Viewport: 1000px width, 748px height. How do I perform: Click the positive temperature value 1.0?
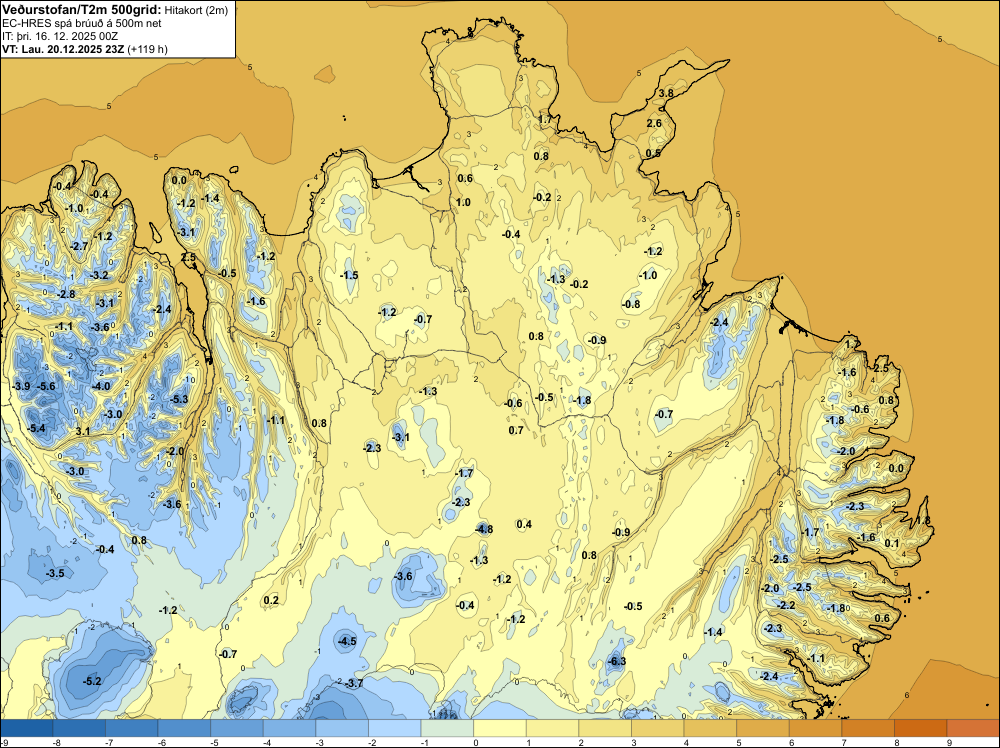point(463,202)
